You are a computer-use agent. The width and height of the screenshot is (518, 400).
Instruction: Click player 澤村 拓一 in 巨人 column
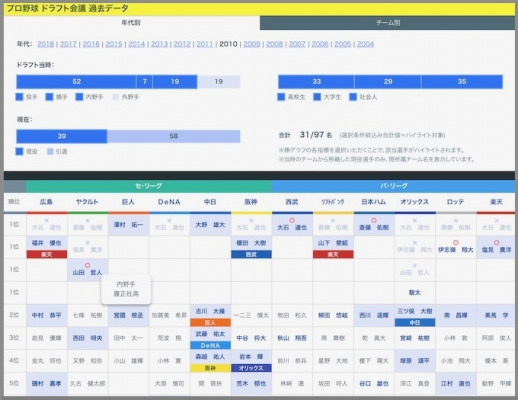(x=128, y=225)
